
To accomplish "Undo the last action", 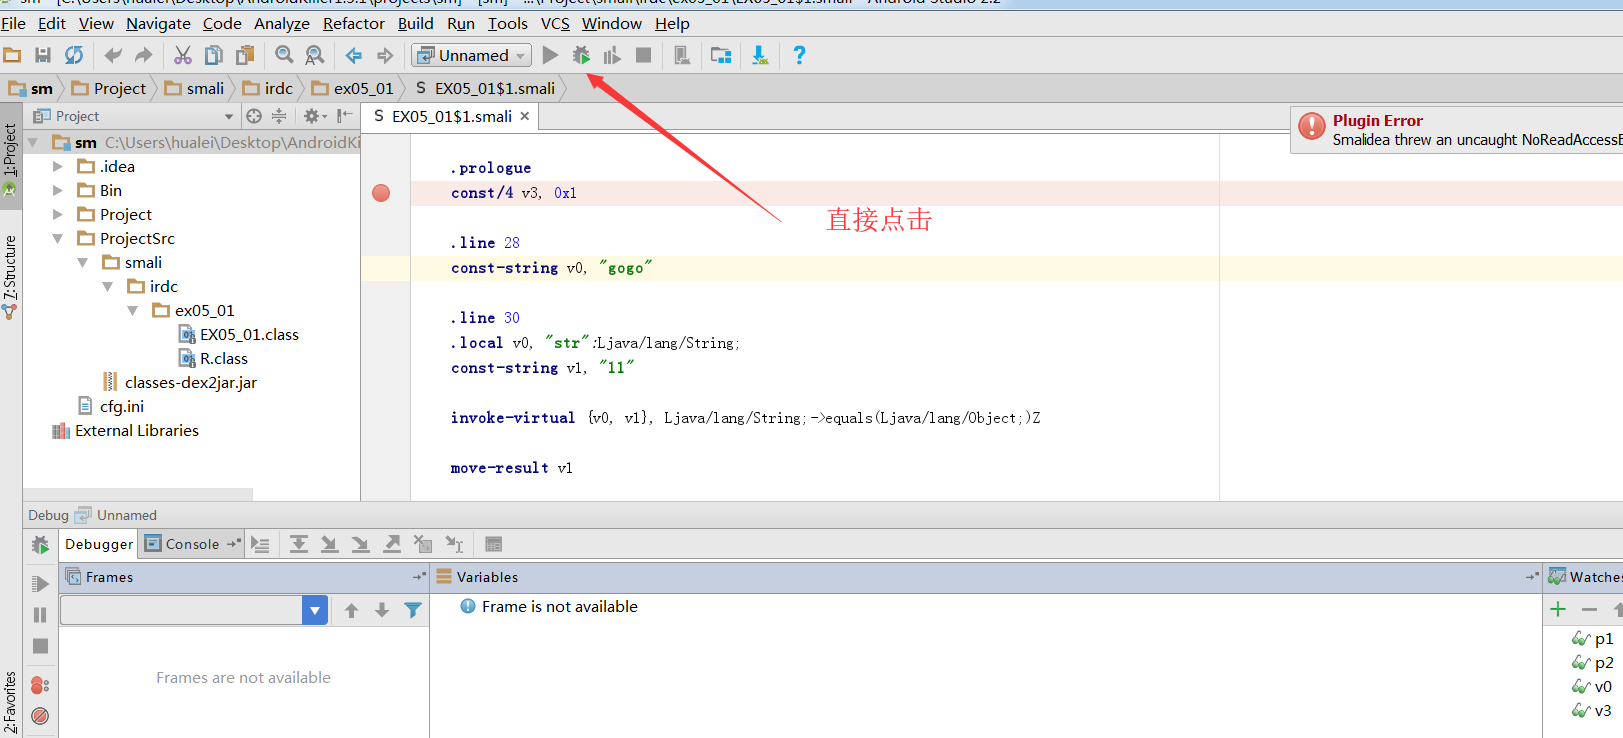I will 113,55.
